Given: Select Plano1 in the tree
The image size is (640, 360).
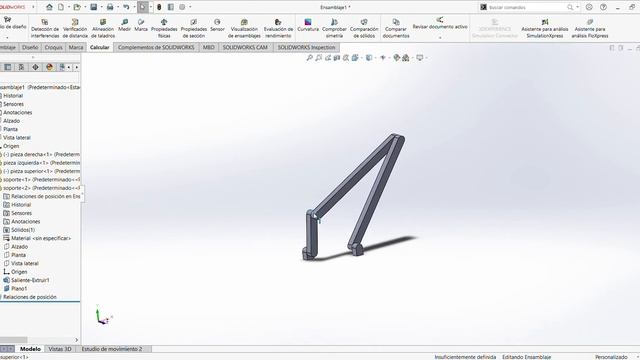Looking at the screenshot, I should click(x=19, y=289).
